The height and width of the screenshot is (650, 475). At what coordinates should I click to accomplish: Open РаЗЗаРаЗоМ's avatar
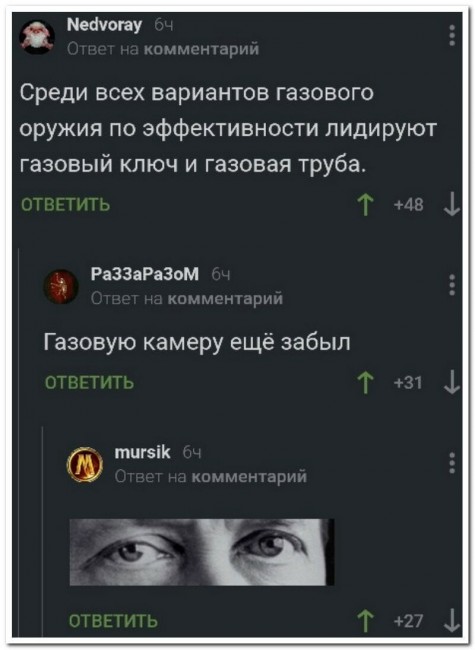[61, 286]
